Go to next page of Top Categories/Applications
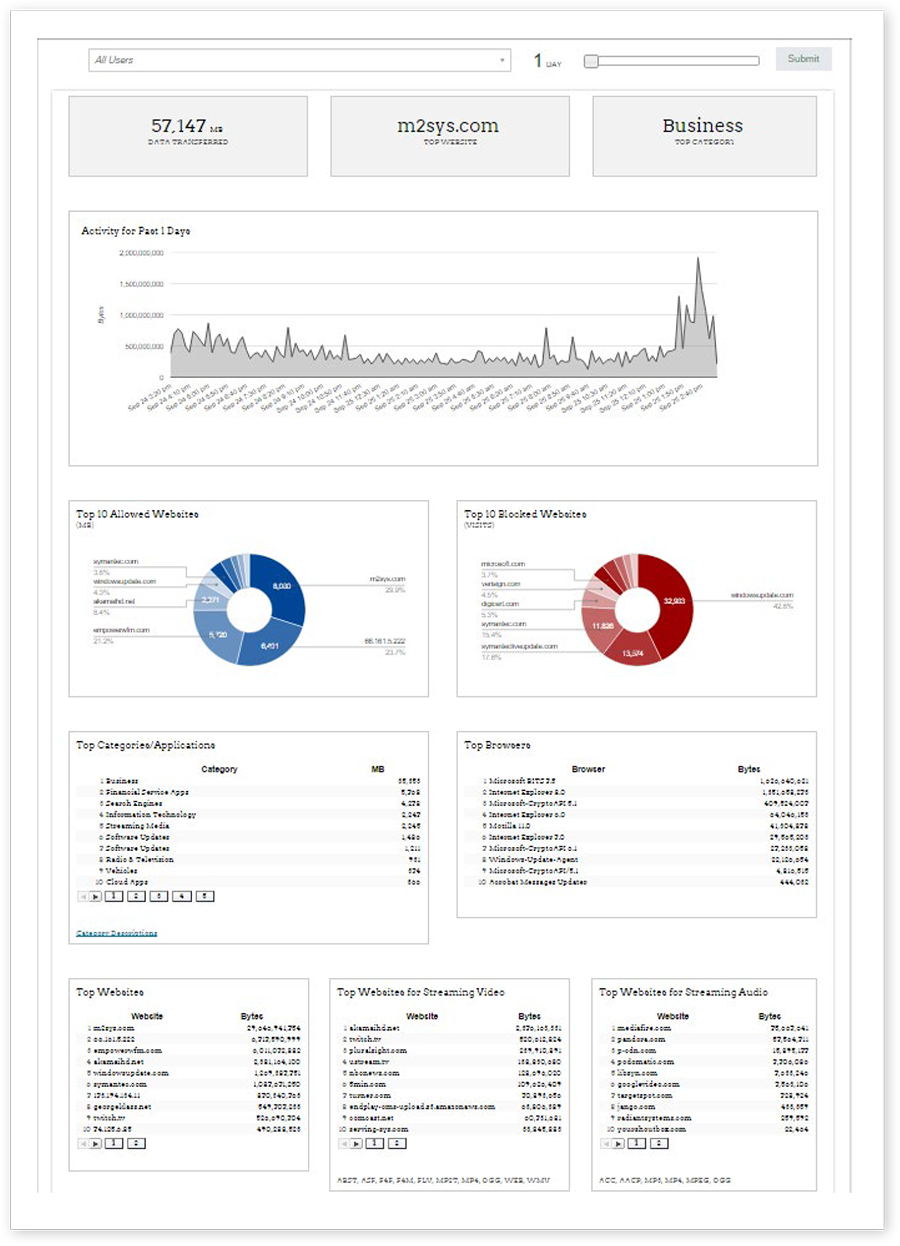The width and height of the screenshot is (900, 1246). (x=96, y=896)
